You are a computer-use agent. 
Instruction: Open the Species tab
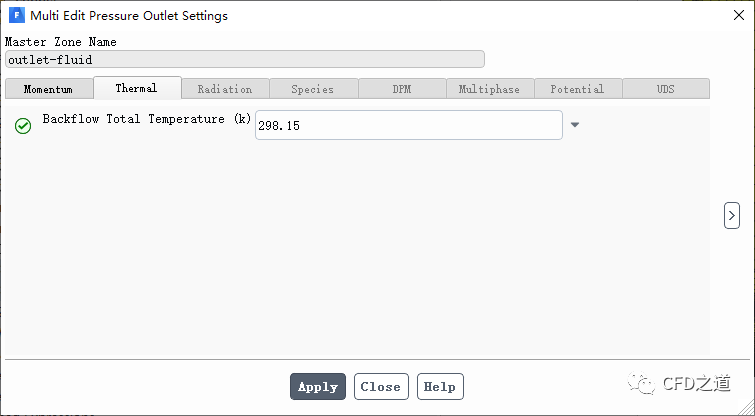click(313, 89)
